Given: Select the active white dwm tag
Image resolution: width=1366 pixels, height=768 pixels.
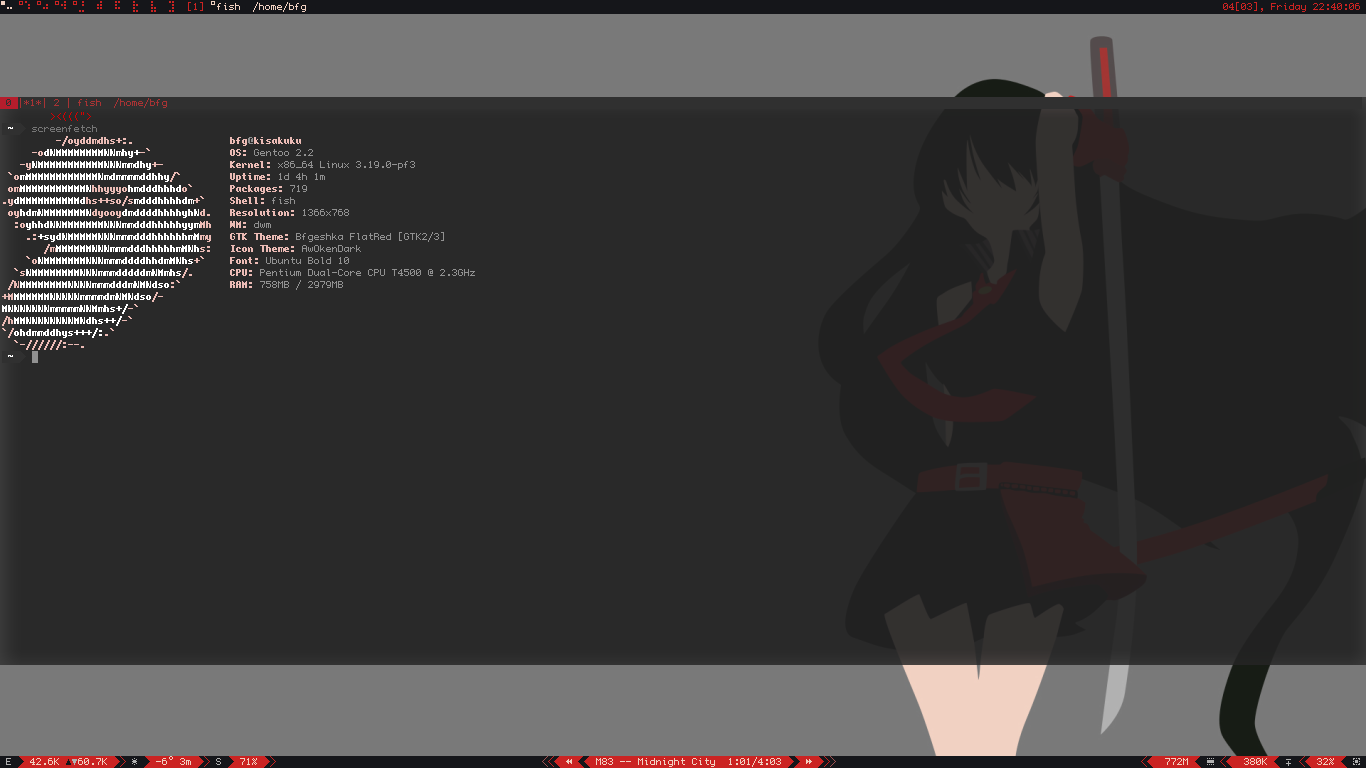Looking at the screenshot, I should pyautogui.click(x=7, y=6).
